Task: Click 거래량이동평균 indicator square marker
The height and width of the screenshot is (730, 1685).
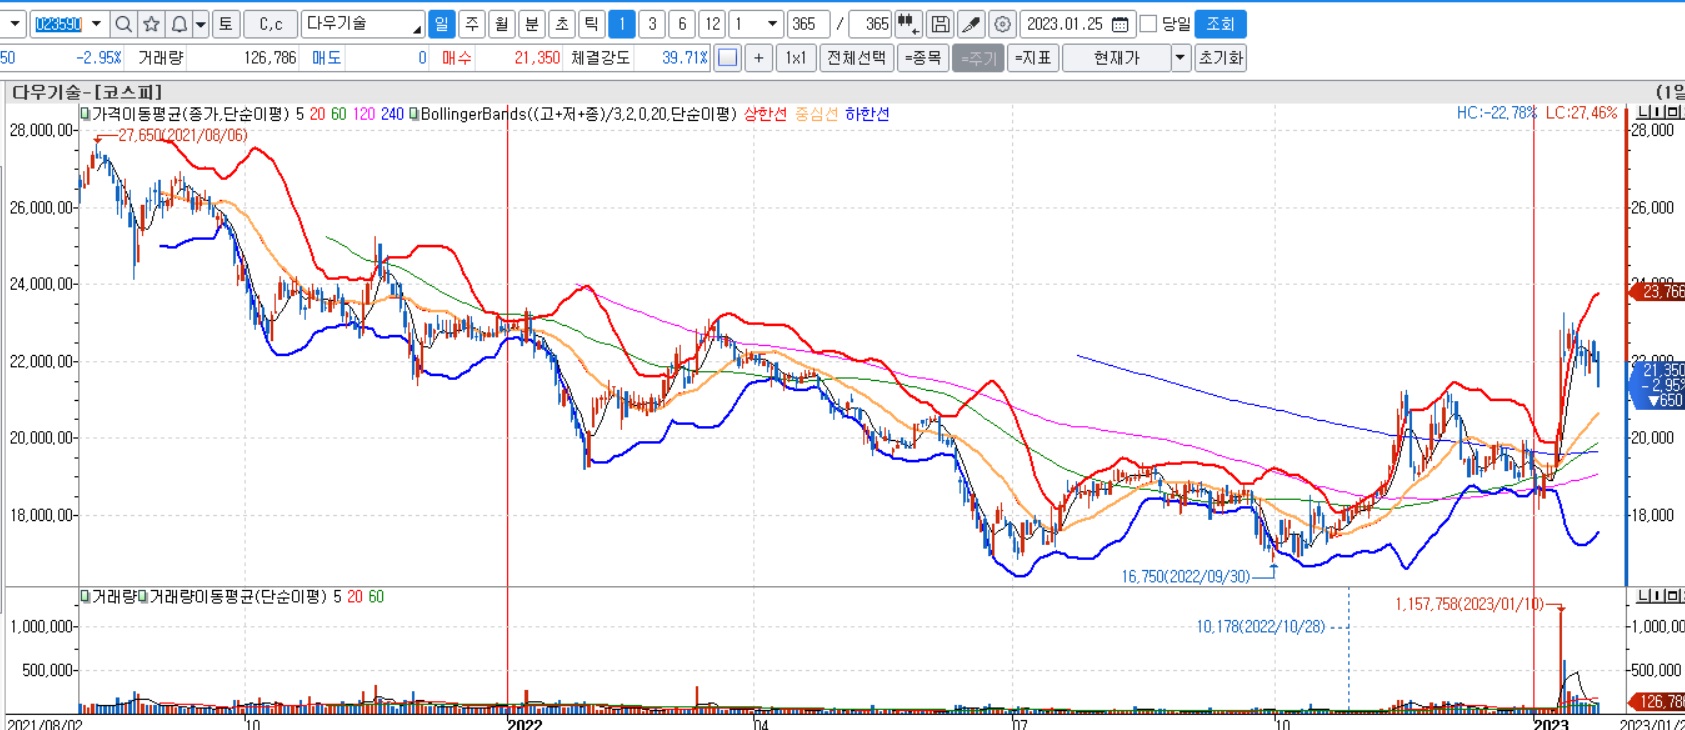Action: (143, 597)
